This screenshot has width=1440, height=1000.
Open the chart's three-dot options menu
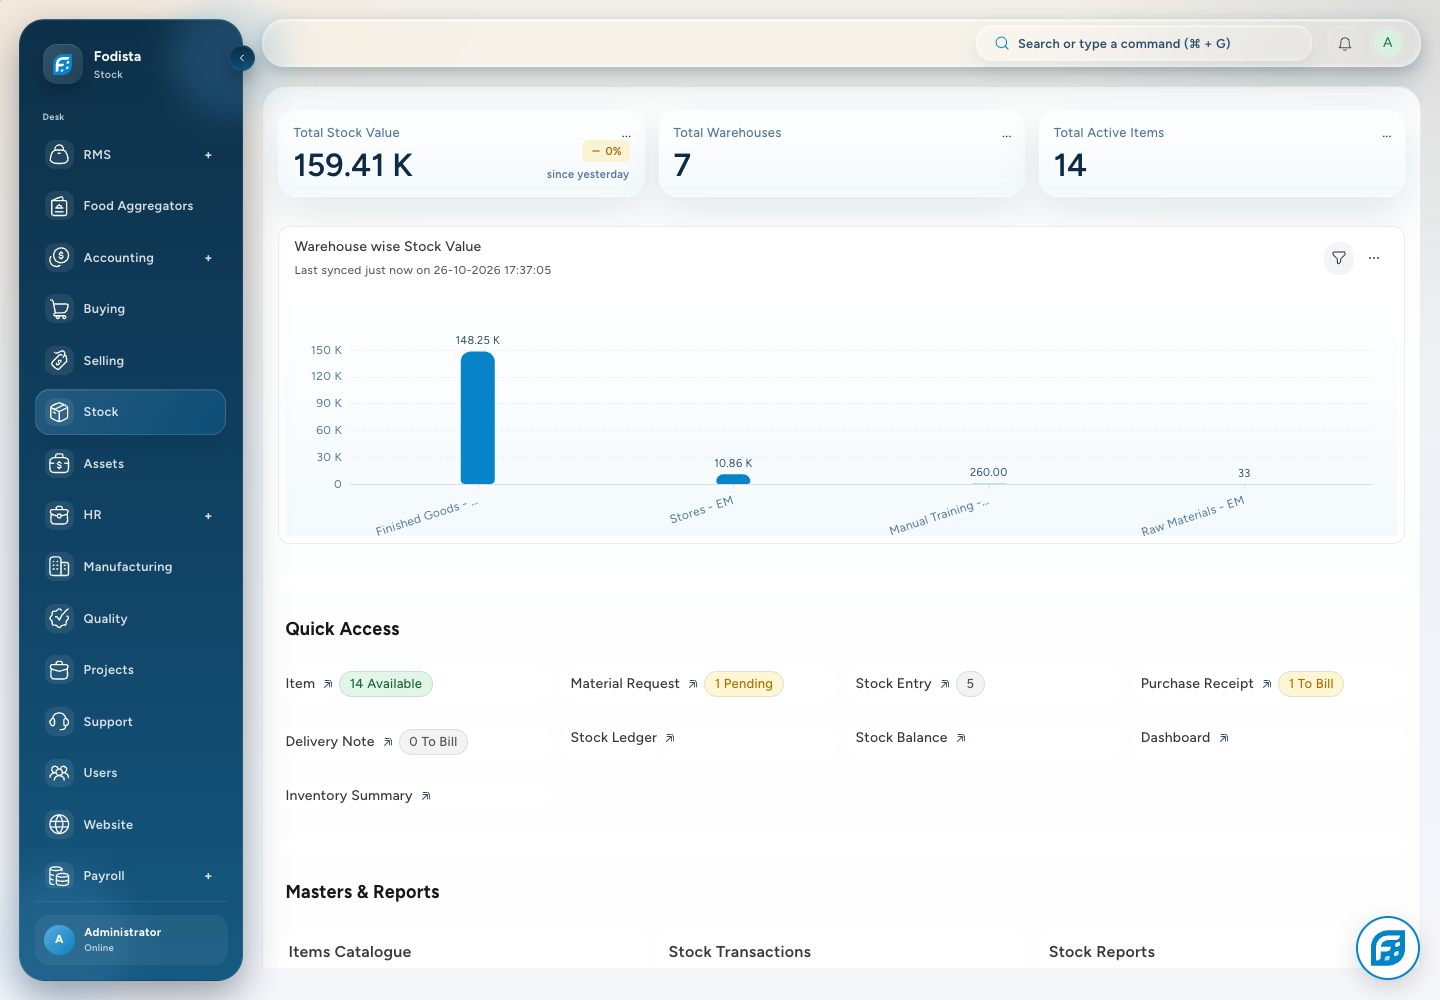(1374, 258)
